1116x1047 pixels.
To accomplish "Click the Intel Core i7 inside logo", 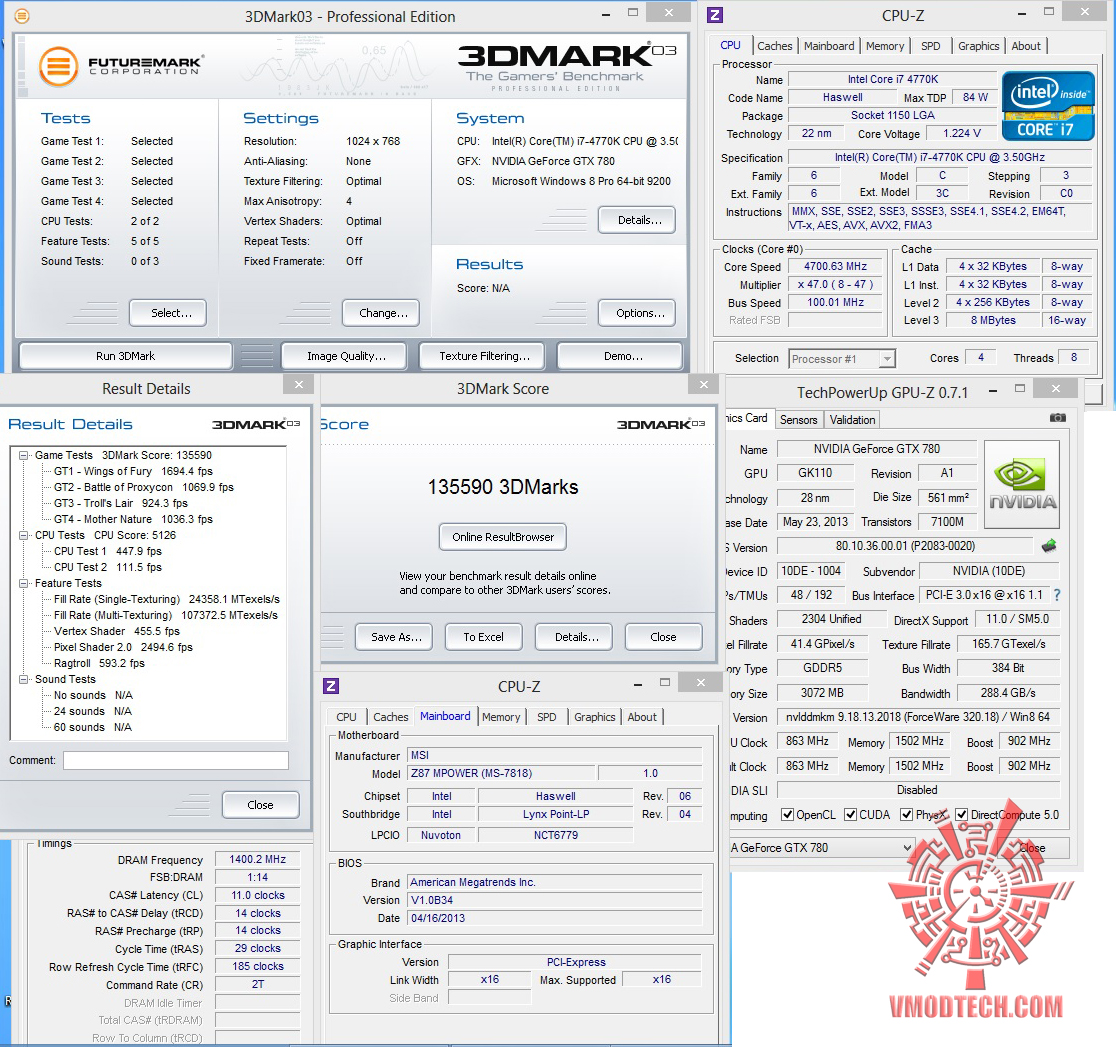I will 1048,105.
